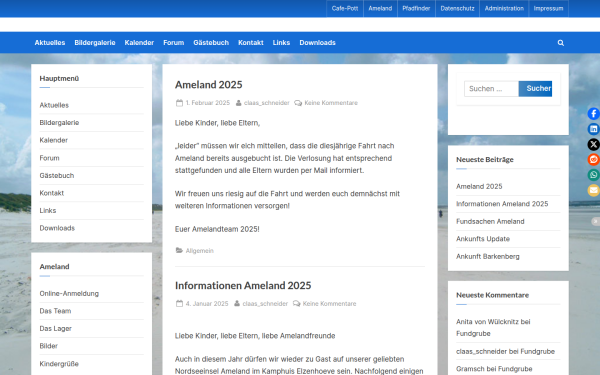
Task: Click calendar icon beside 4. Januar 2025
Action: 179,303
